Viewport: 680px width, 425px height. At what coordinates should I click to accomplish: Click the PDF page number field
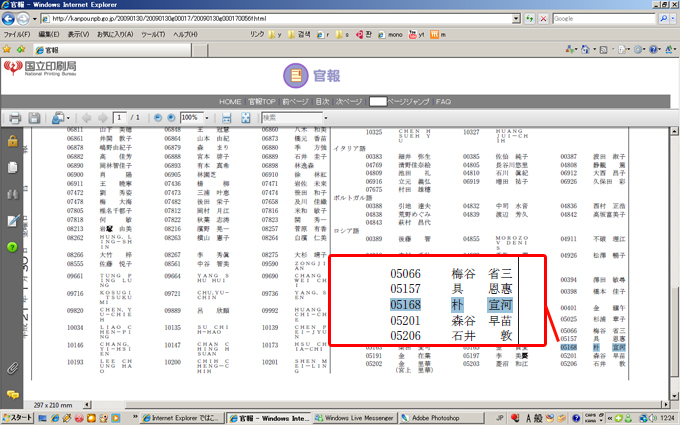(120, 117)
